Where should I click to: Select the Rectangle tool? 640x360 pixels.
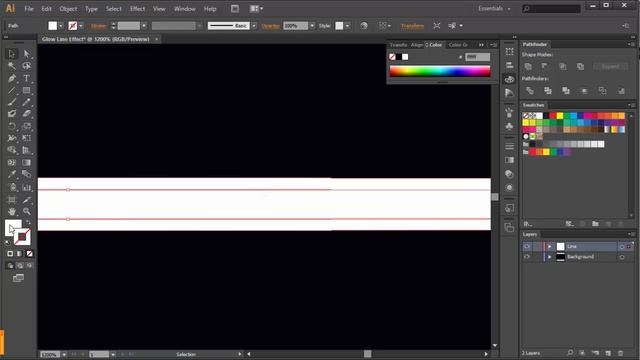(x=27, y=90)
